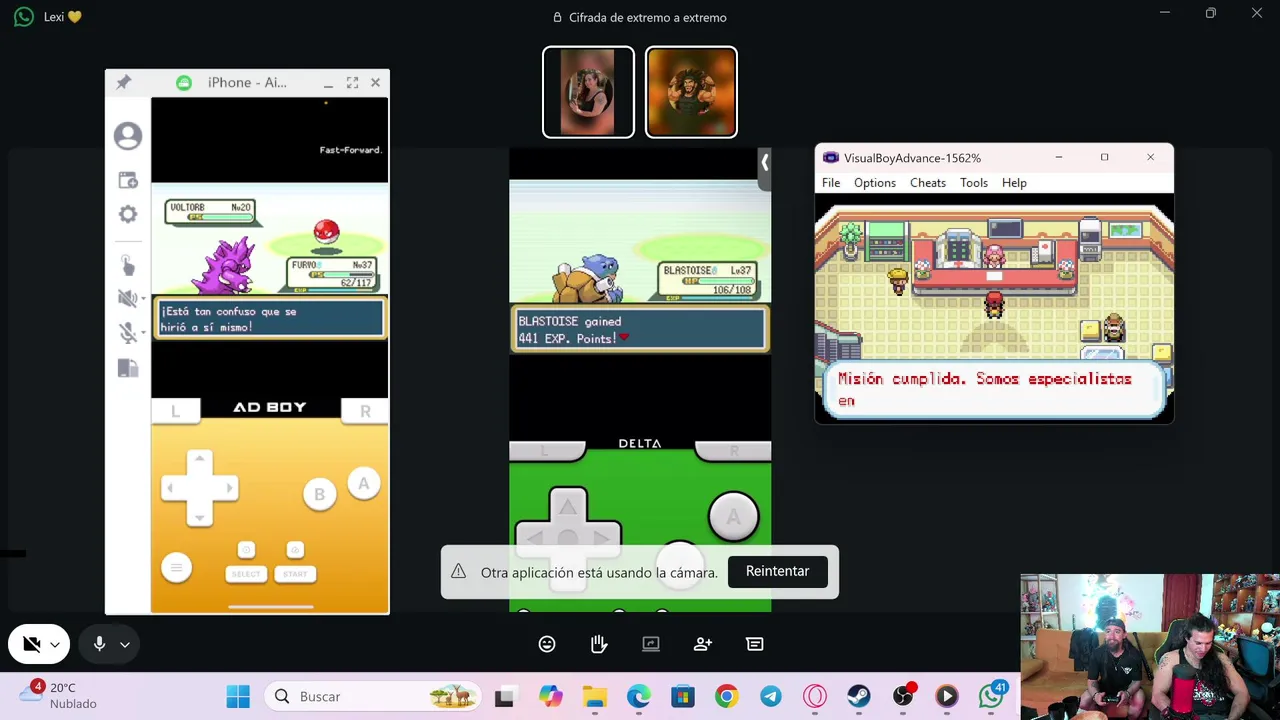Tap D-pad up on AD BOY
Image resolution: width=1280 pixels, height=720 pixels.
pyautogui.click(x=200, y=460)
